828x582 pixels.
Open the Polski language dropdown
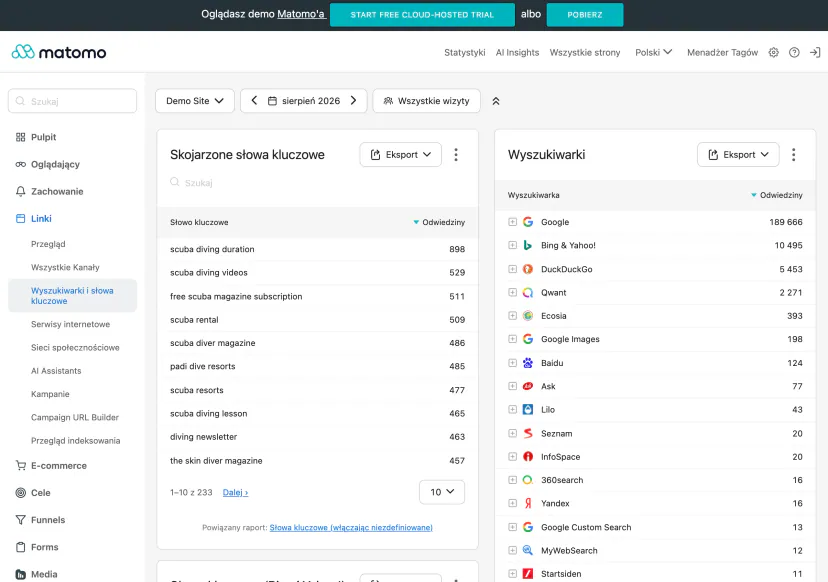(x=653, y=52)
